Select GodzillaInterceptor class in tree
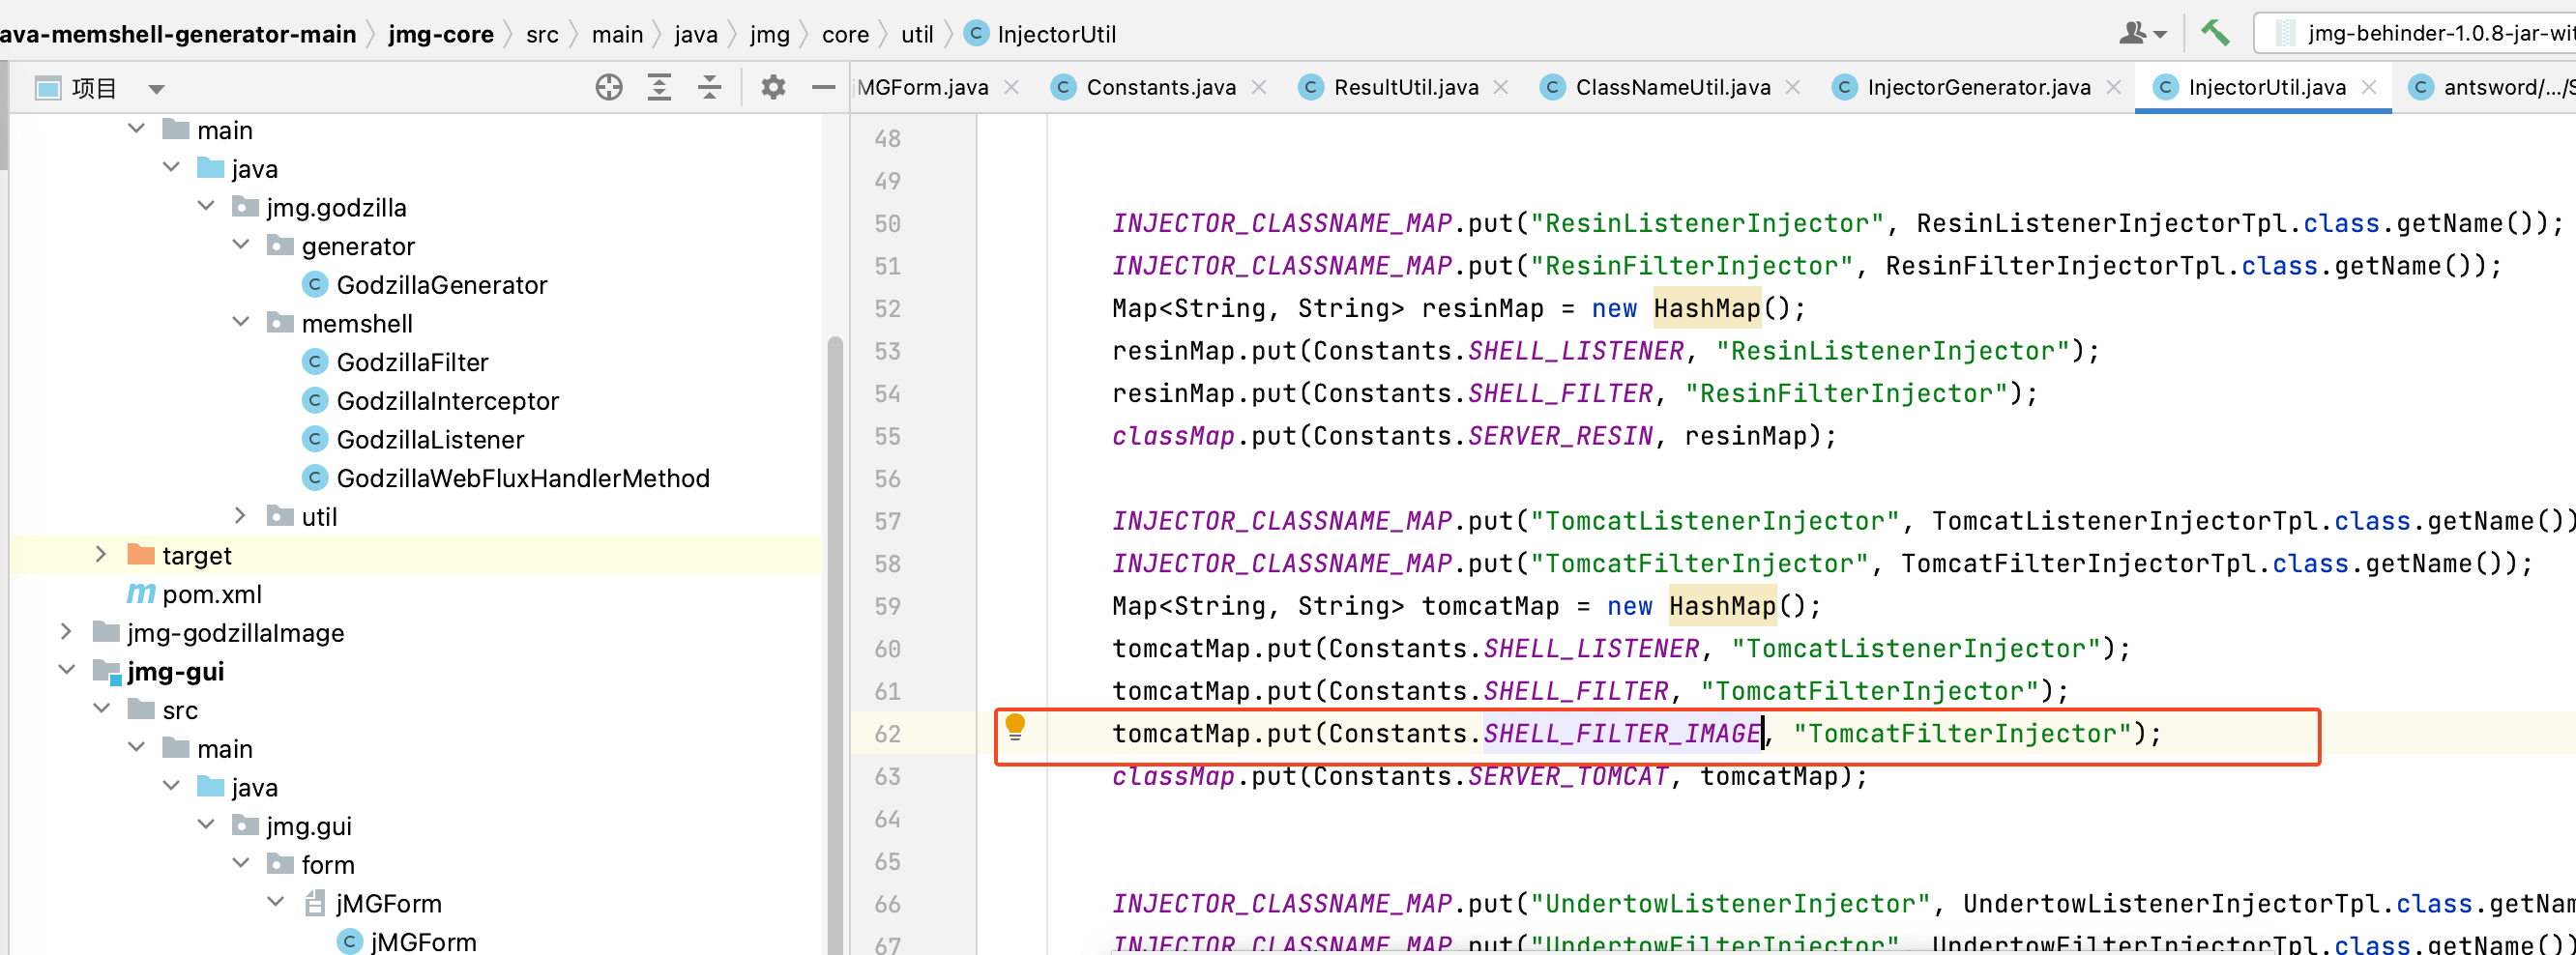 (x=447, y=401)
